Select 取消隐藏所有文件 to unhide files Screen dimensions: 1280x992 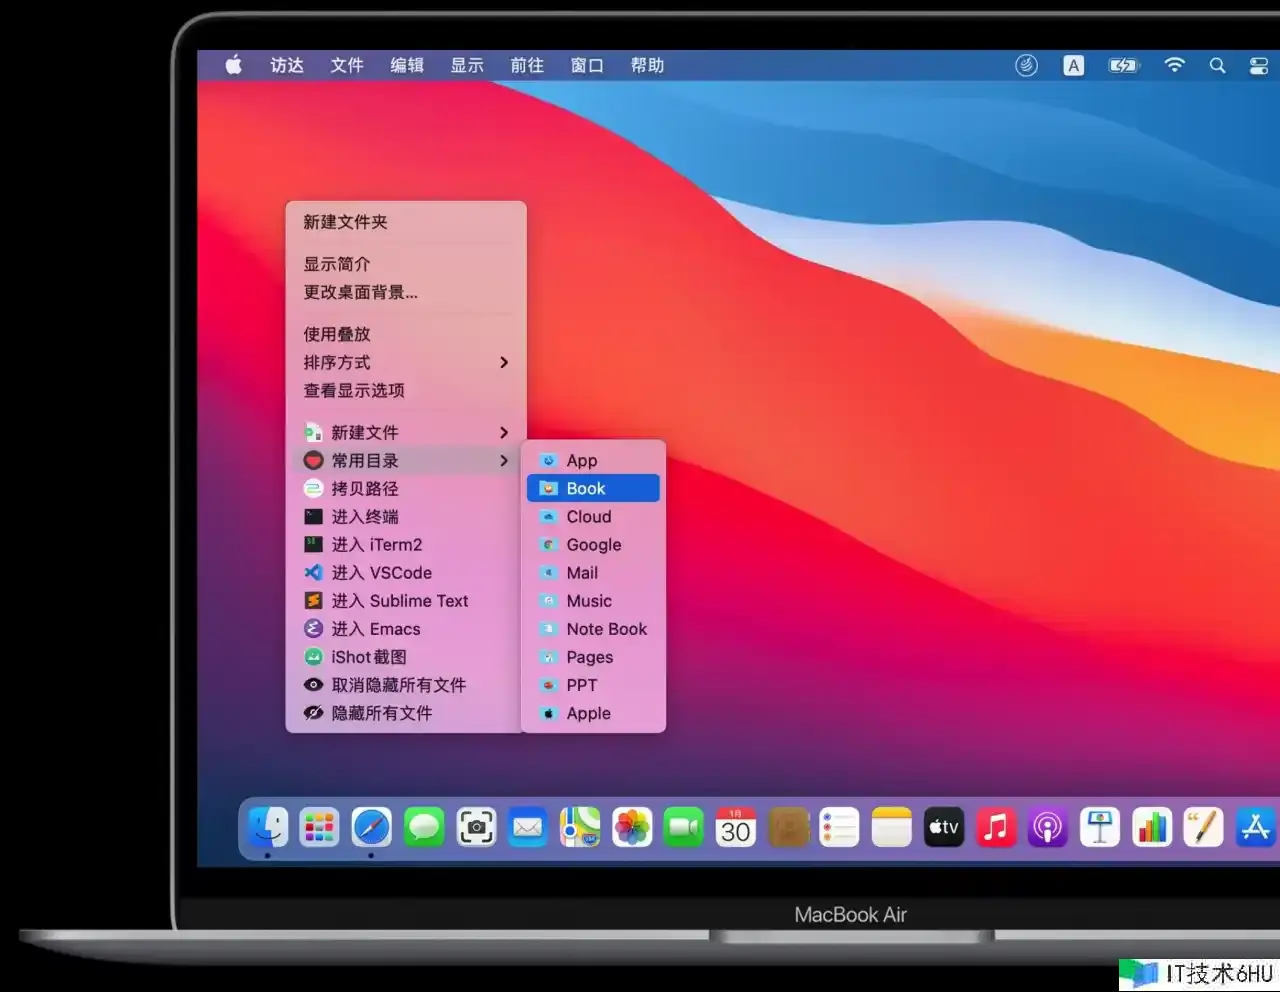tap(398, 685)
